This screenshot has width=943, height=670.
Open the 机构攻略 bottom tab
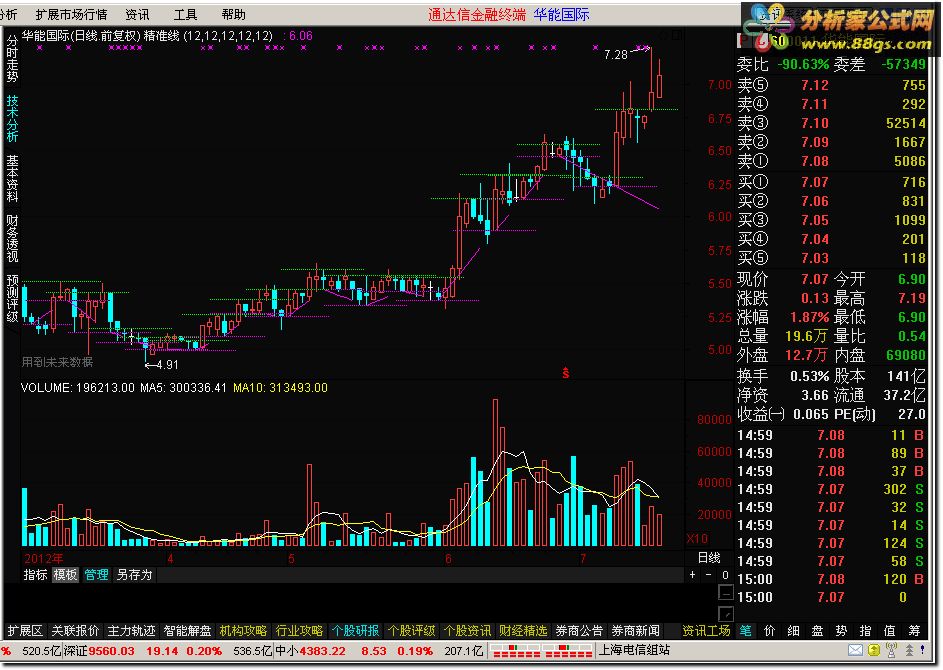pyautogui.click(x=243, y=631)
